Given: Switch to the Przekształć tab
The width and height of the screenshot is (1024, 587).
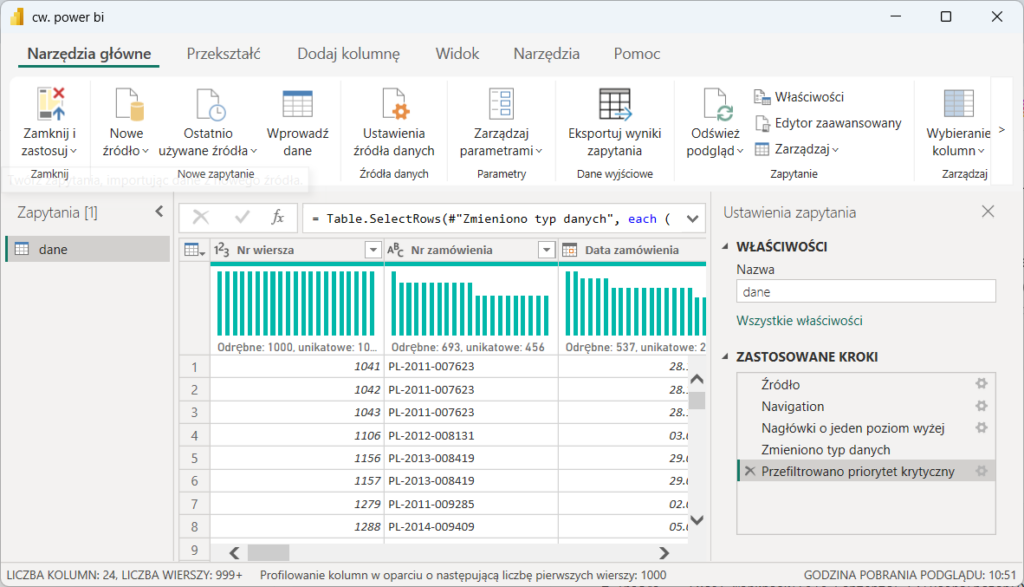Looking at the screenshot, I should (x=223, y=54).
